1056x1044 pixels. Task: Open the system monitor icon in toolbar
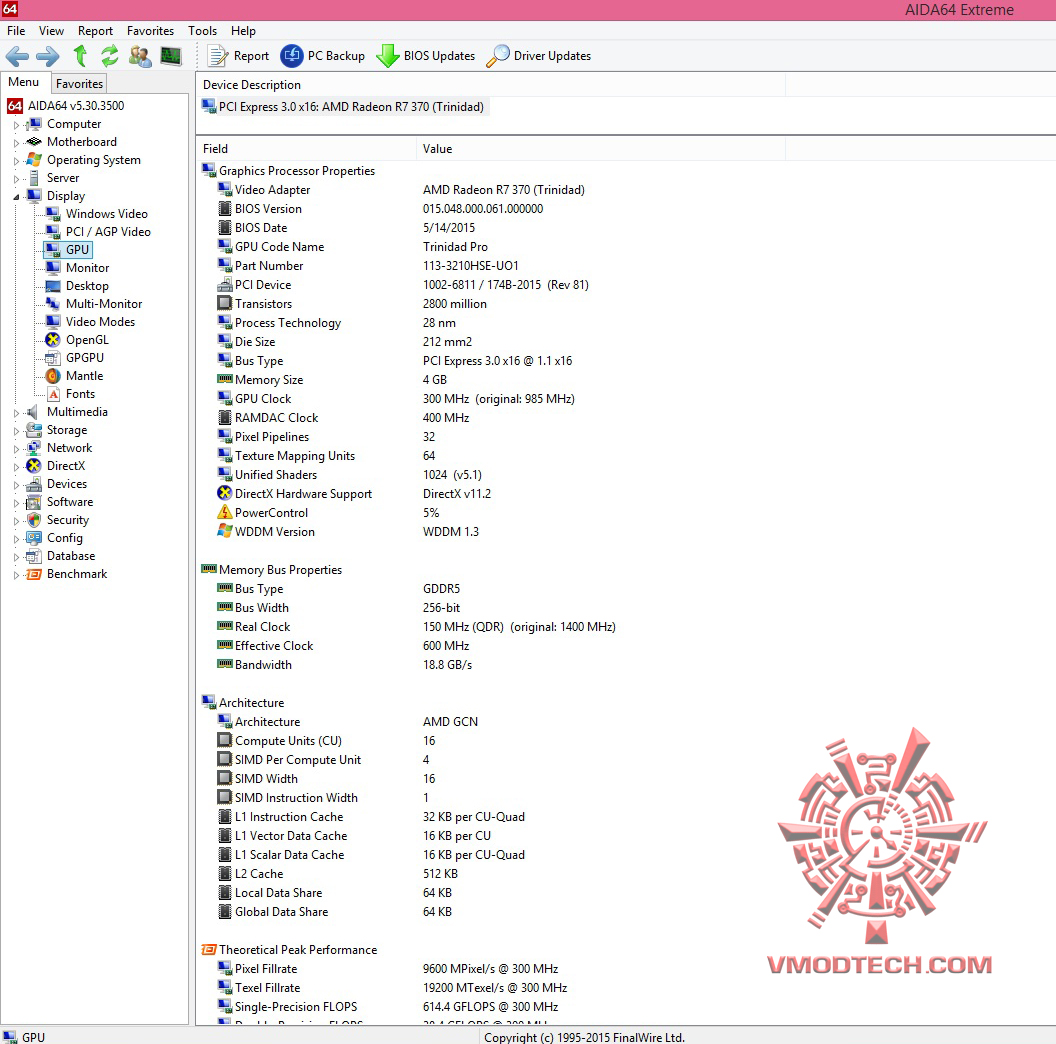170,56
